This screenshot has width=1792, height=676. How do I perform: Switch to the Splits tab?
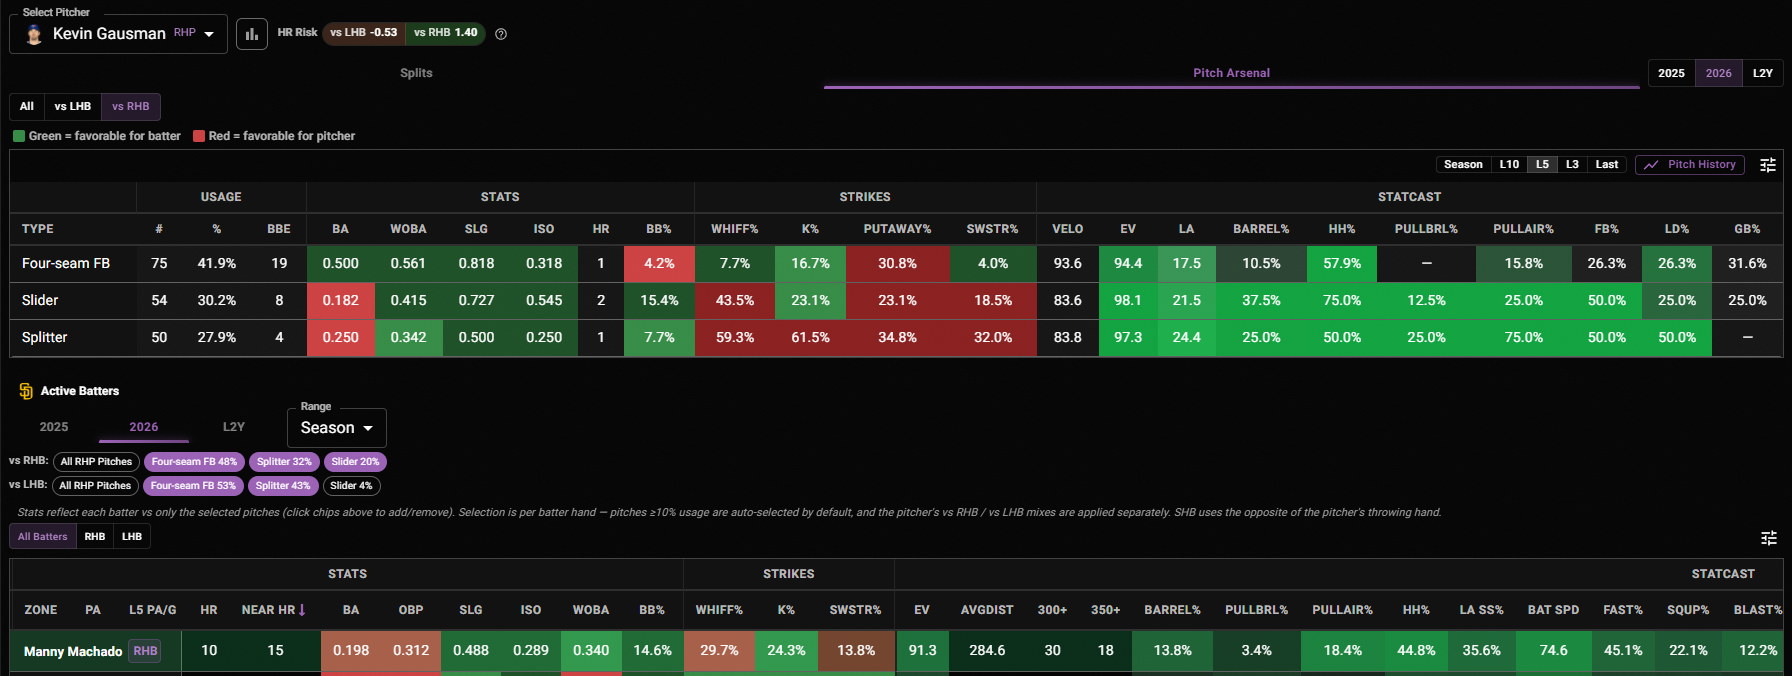point(416,73)
